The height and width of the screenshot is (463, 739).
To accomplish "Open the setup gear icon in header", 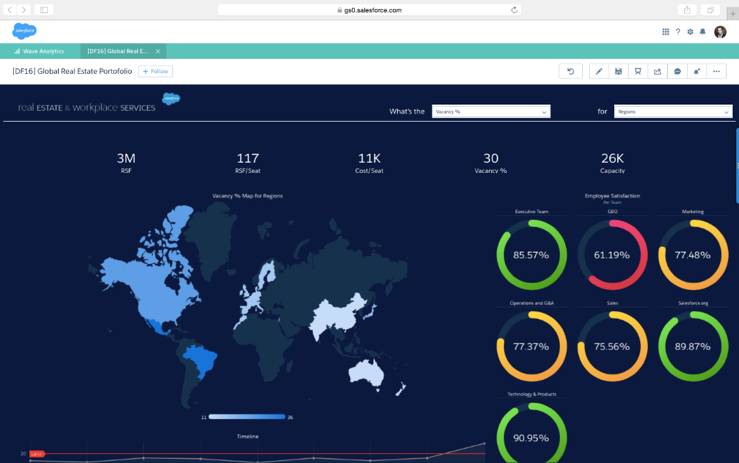I will tap(690, 32).
